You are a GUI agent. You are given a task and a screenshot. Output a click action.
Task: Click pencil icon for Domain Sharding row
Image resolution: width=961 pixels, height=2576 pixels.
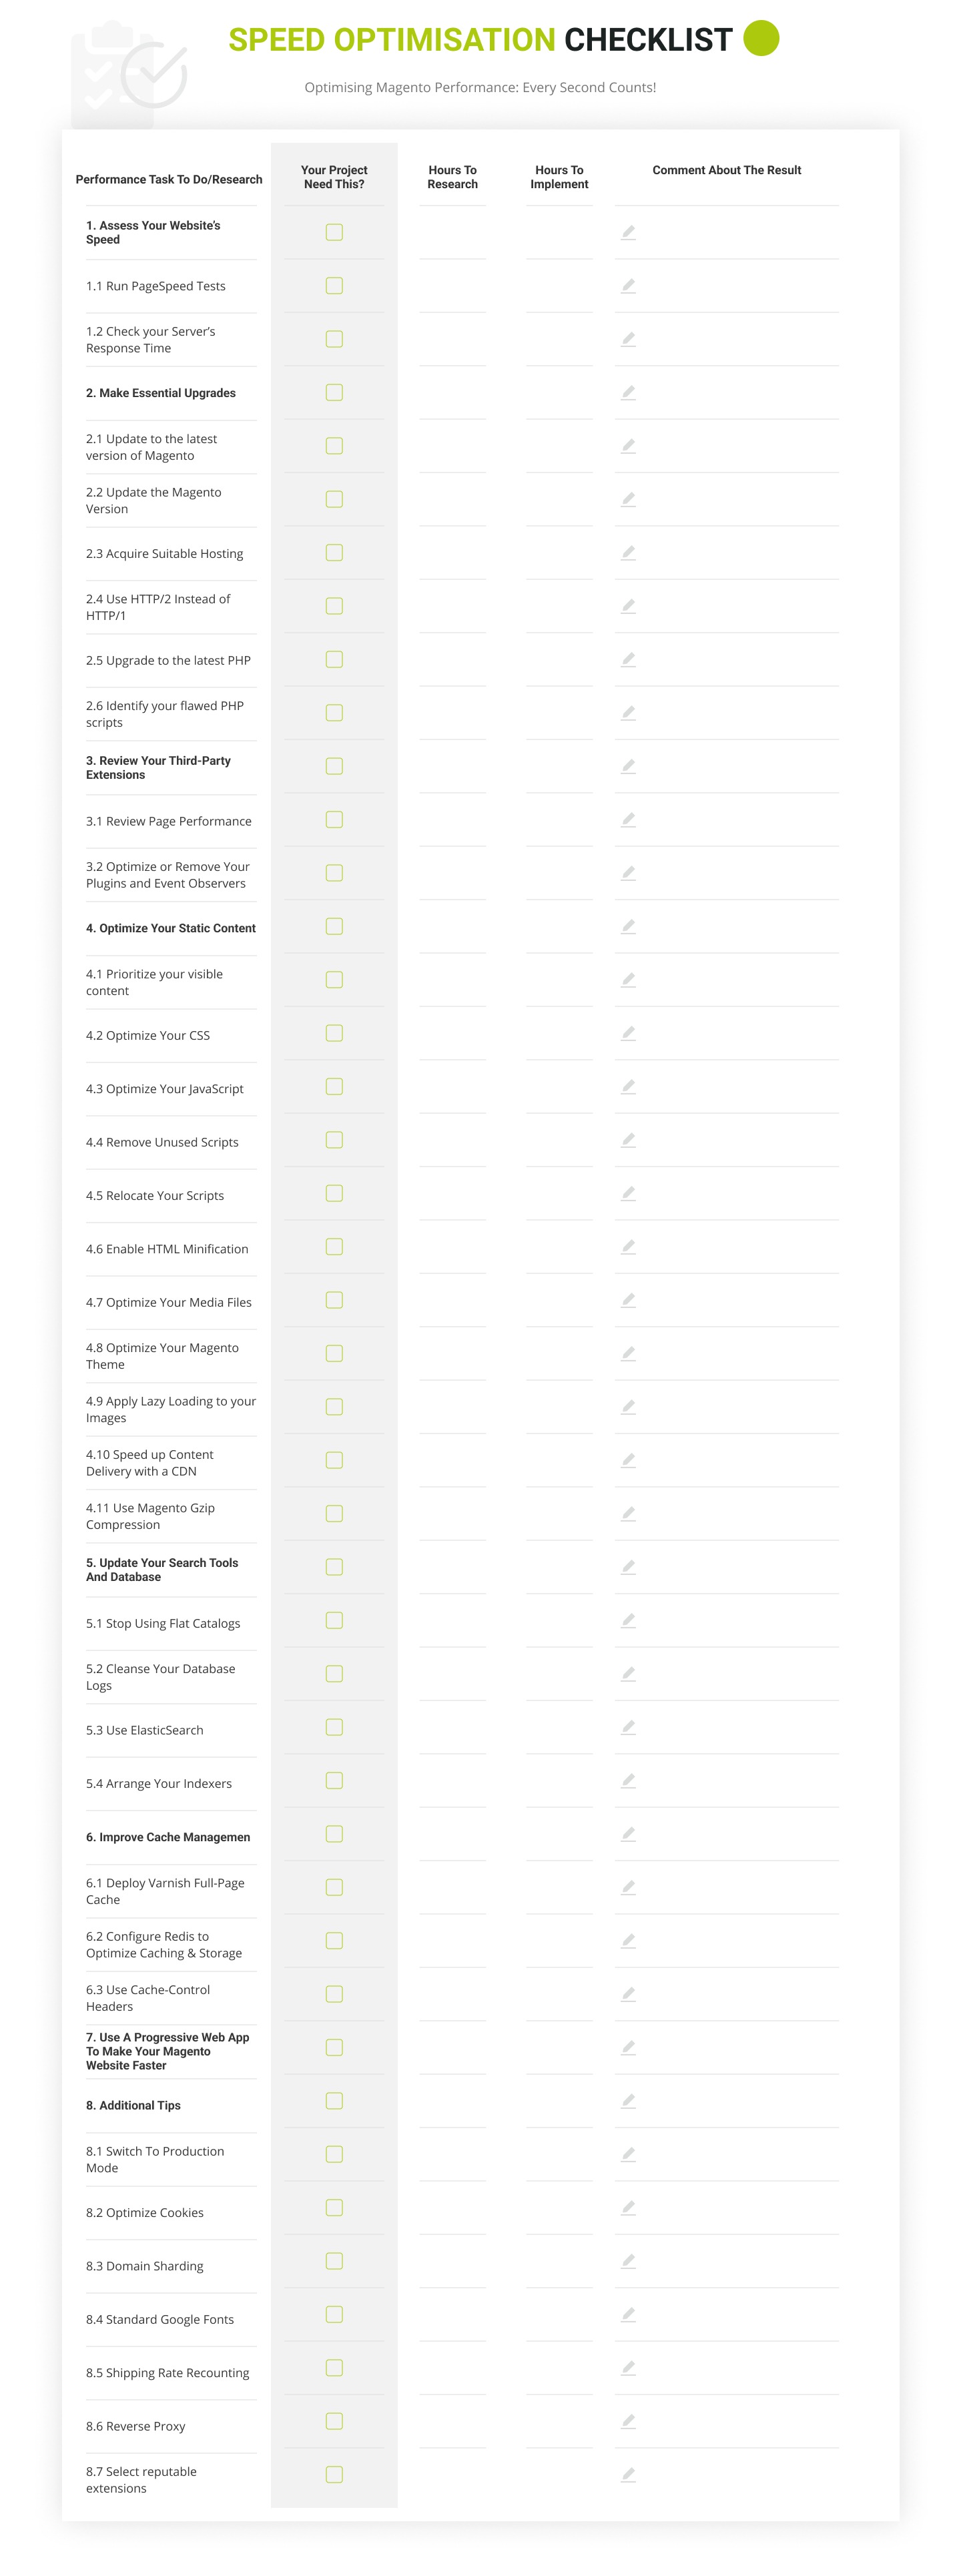point(628,2261)
